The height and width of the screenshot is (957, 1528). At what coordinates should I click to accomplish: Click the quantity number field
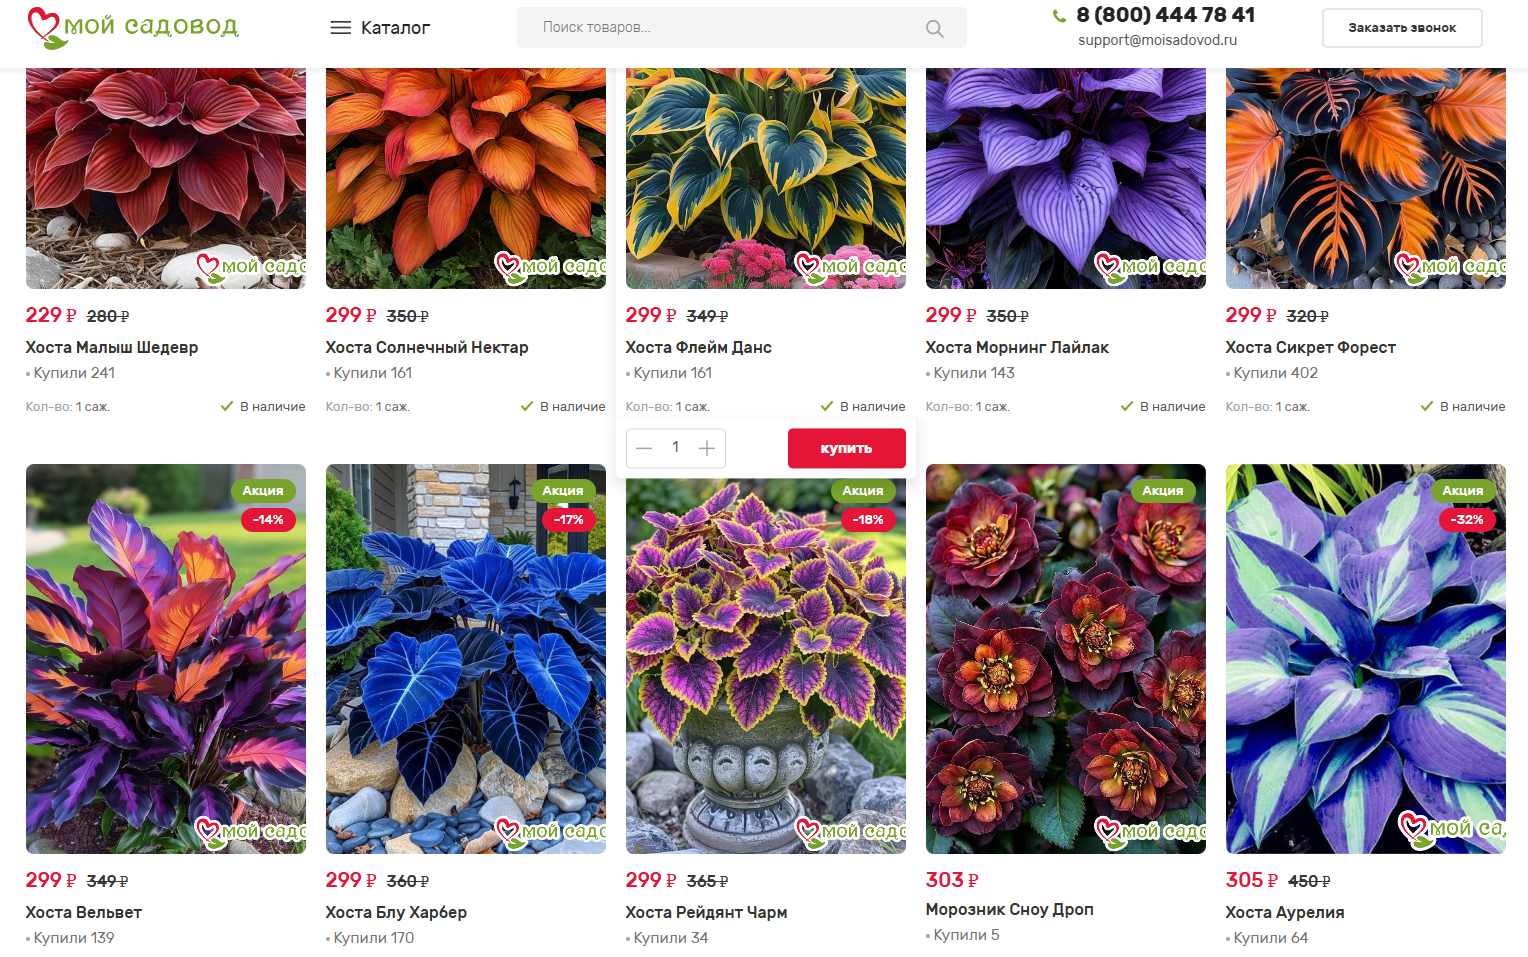675,448
